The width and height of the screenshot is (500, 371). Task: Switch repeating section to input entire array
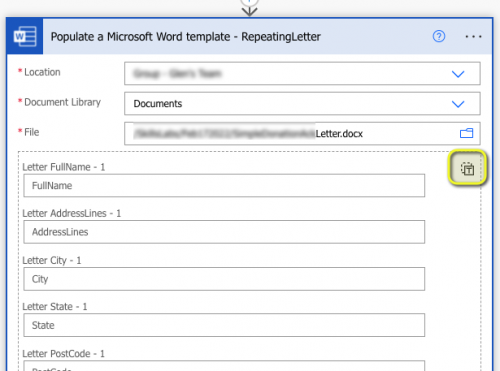pyautogui.click(x=467, y=169)
